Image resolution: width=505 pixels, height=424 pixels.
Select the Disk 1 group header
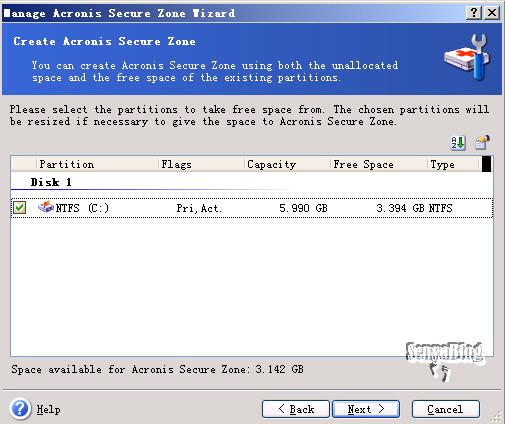[51, 182]
